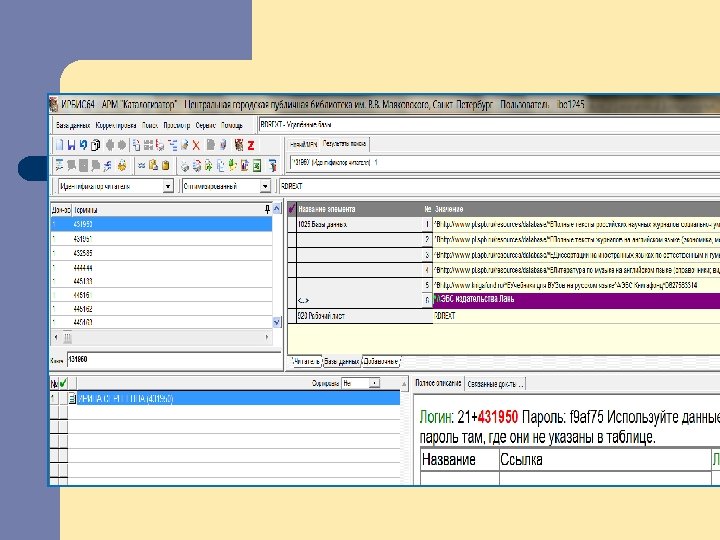Click the red X delete icon
The image size is (720, 540).
click(x=196, y=145)
